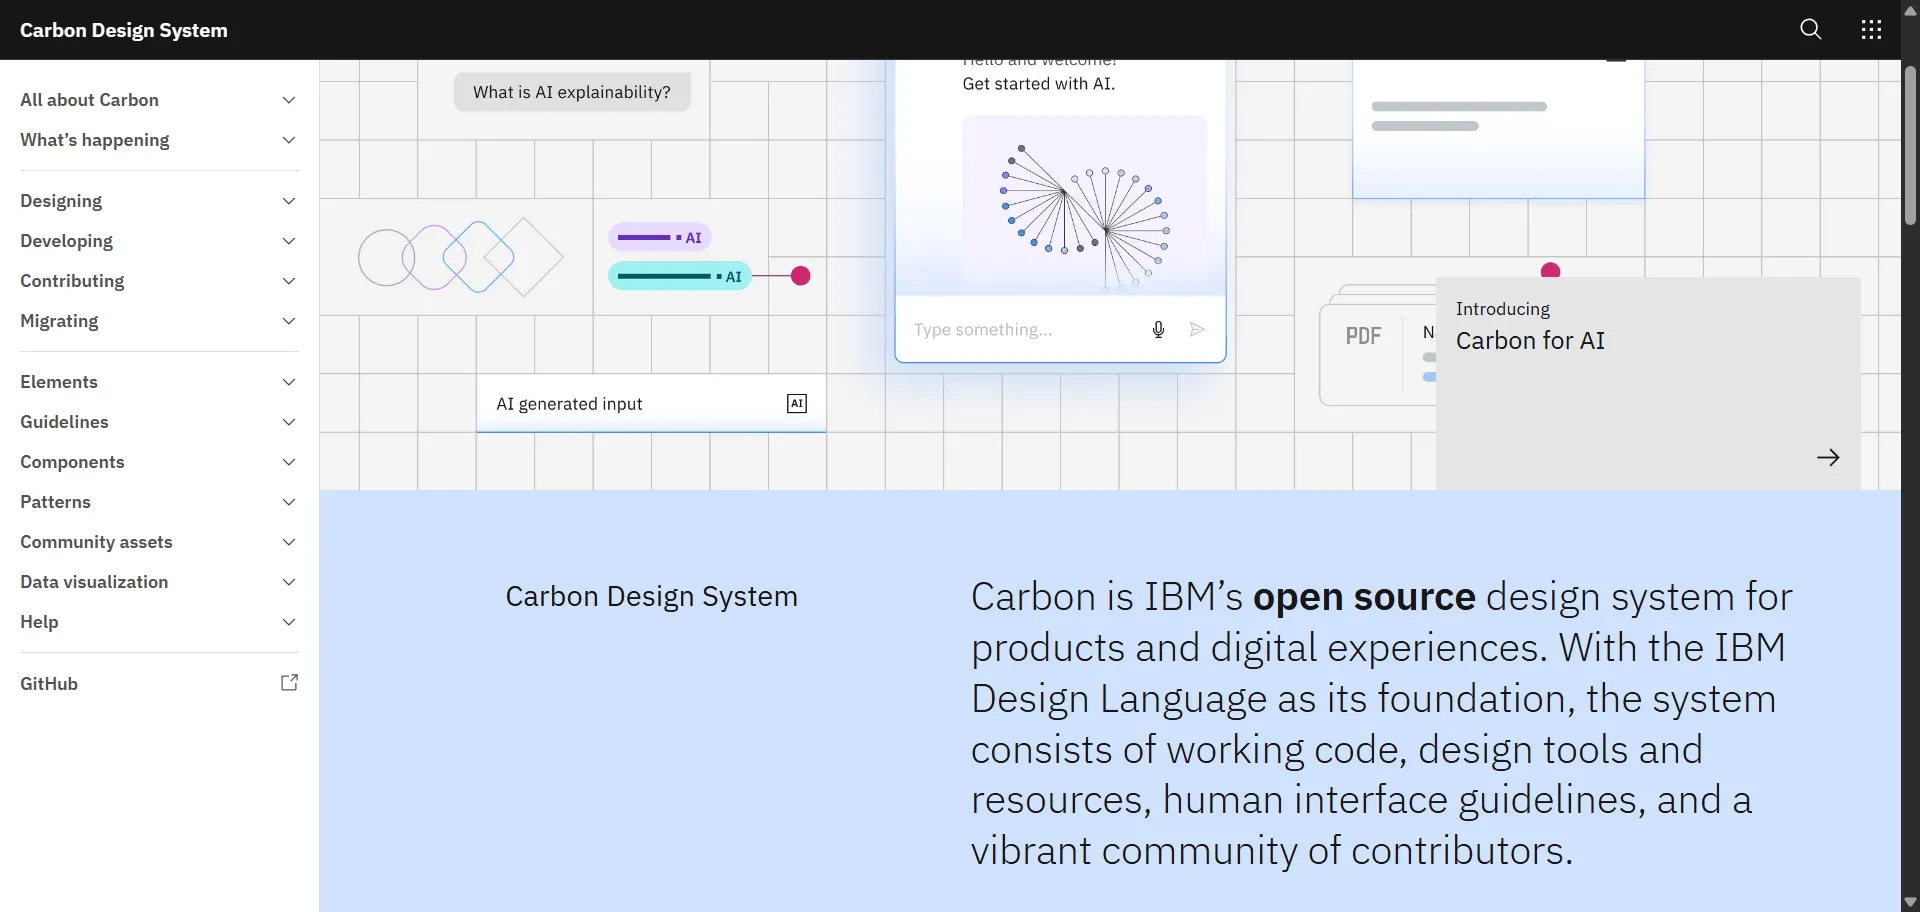
Task: Click the arrow on Carbon for AI card
Action: point(1828,457)
